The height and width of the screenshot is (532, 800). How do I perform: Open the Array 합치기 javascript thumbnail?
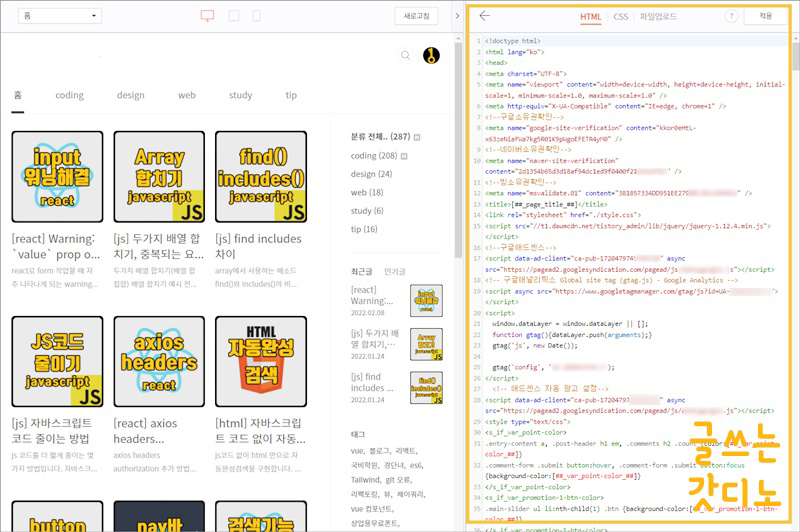(x=159, y=176)
